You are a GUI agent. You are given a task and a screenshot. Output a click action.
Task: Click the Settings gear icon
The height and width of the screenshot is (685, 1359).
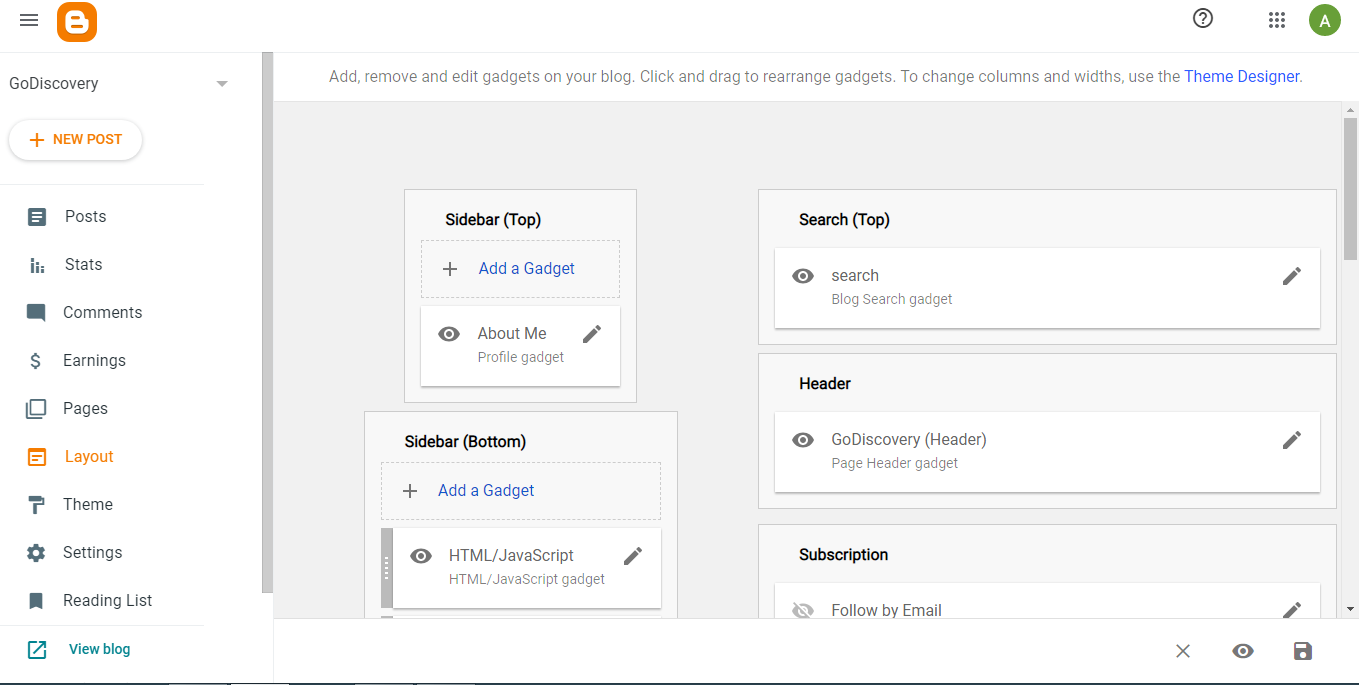(x=37, y=553)
